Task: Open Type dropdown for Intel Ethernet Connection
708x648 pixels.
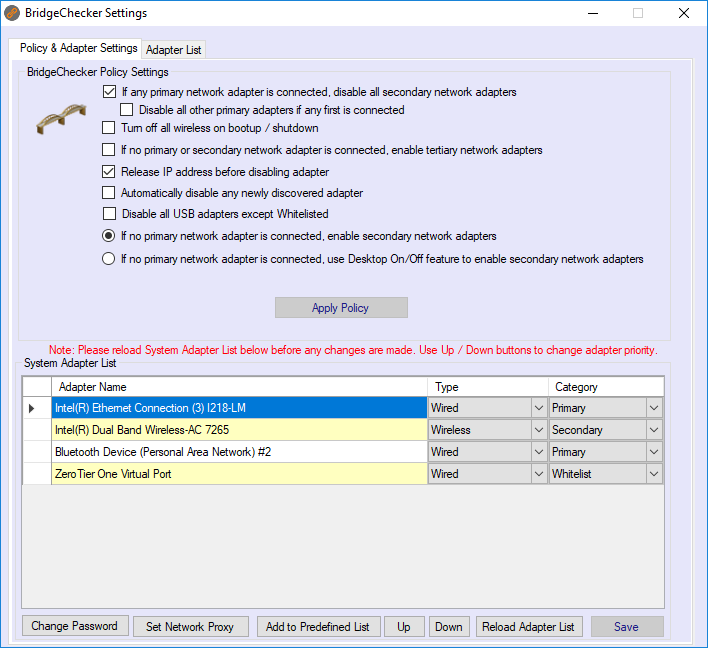Action: [x=538, y=408]
